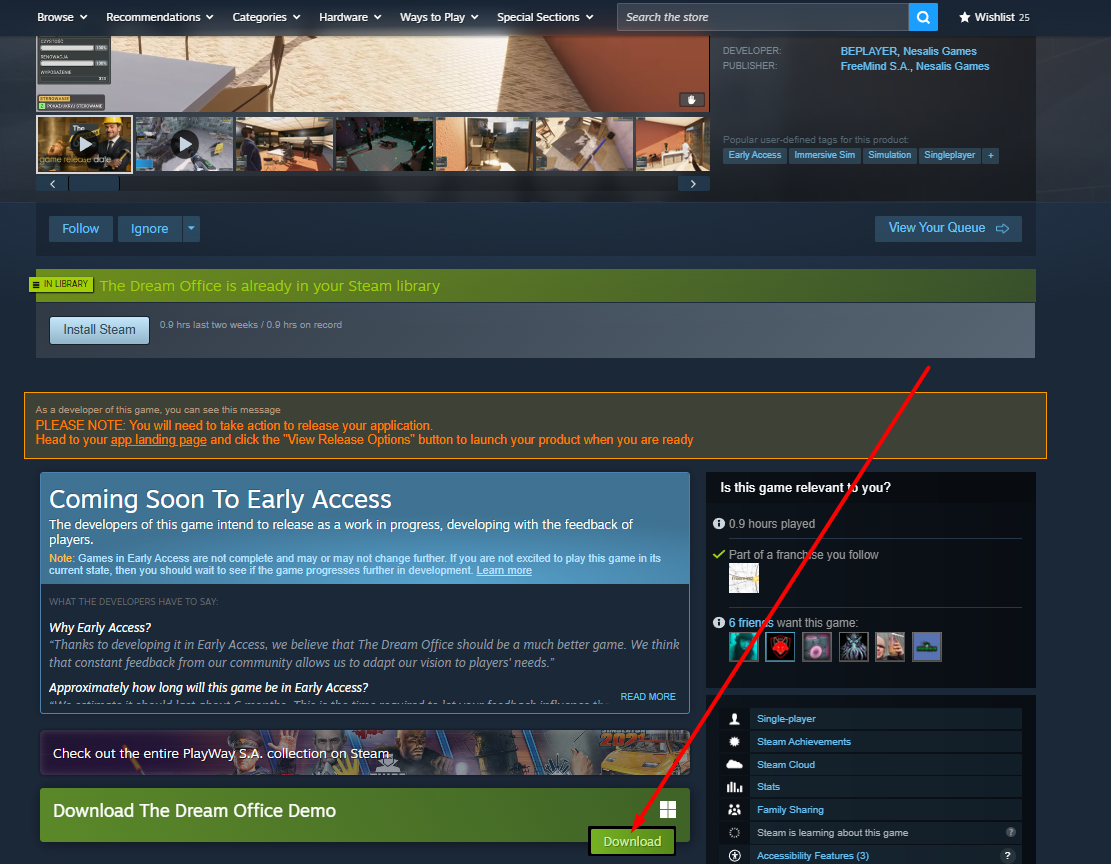Open the pink donut friend avatar
This screenshot has height=864, width=1111.
coord(817,646)
